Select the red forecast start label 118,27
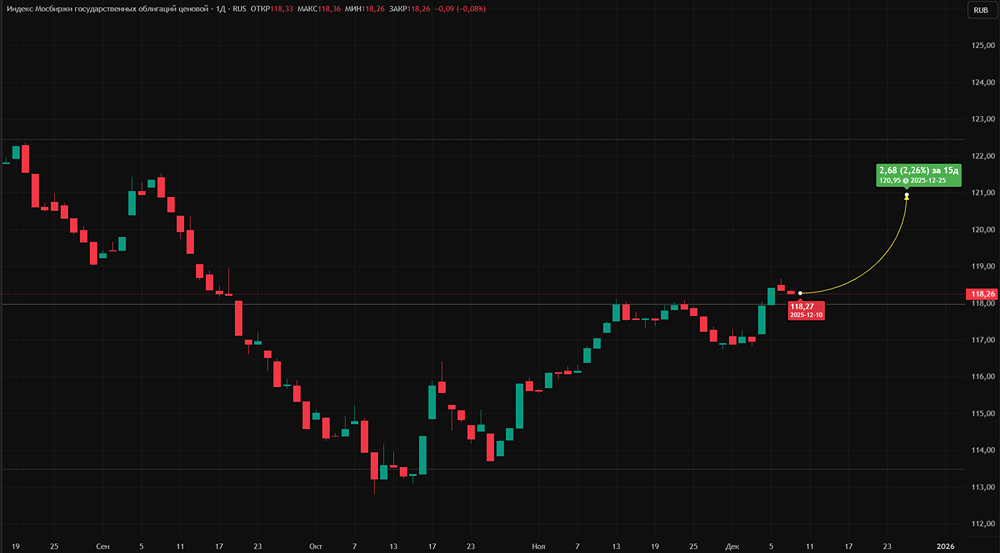Image resolution: width=1000 pixels, height=553 pixels. [806, 311]
